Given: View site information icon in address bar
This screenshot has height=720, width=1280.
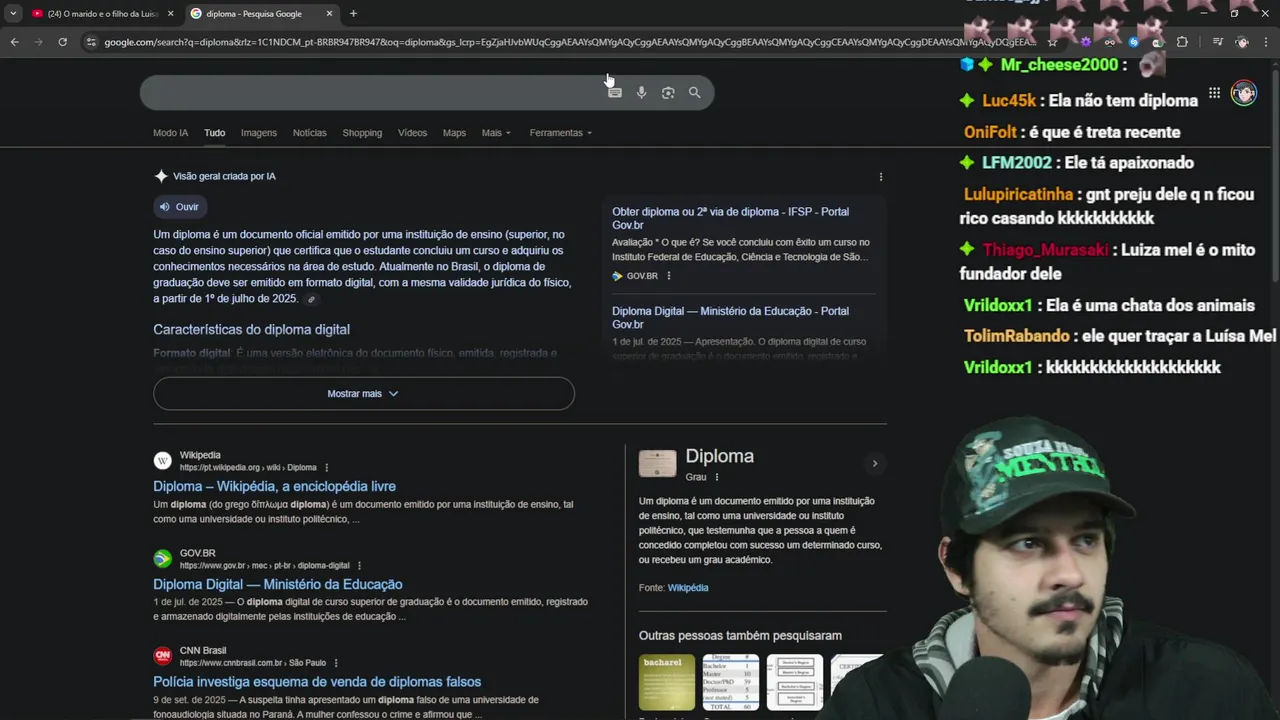Looking at the screenshot, I should click(x=91, y=42).
